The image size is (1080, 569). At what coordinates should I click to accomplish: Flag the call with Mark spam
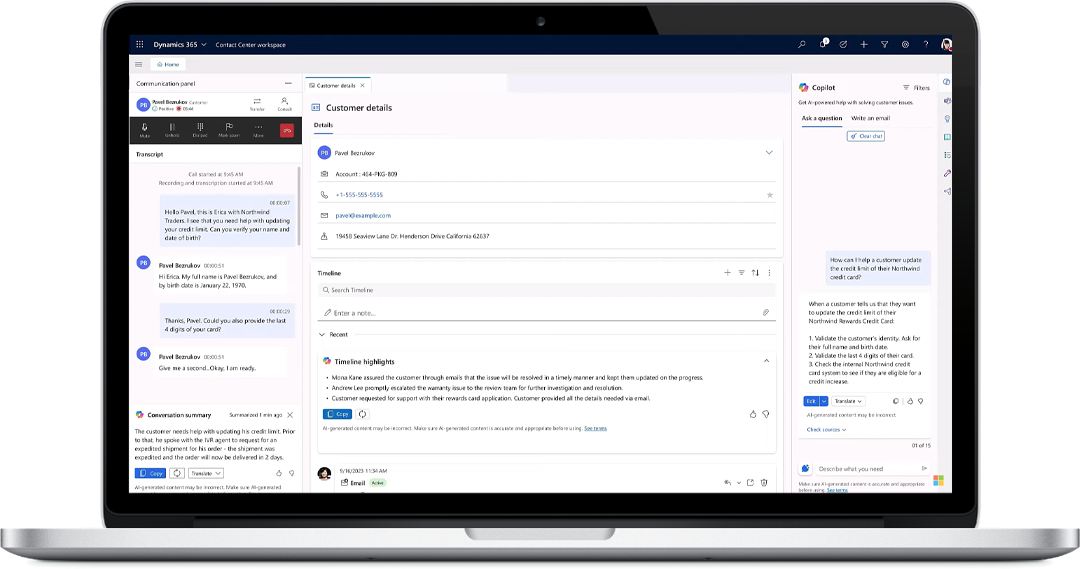(229, 130)
